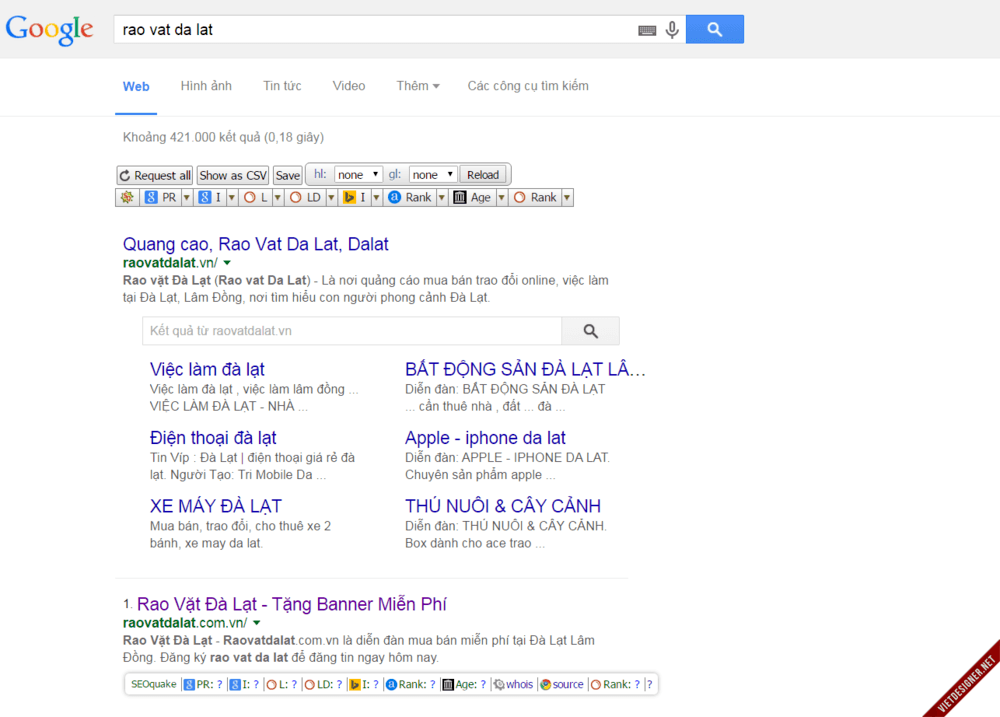
Task: Open the 'BẤT ĐỘNG SẢN ĐÀ LẠT LÂ...' sitelink
Action: pyautogui.click(x=526, y=369)
